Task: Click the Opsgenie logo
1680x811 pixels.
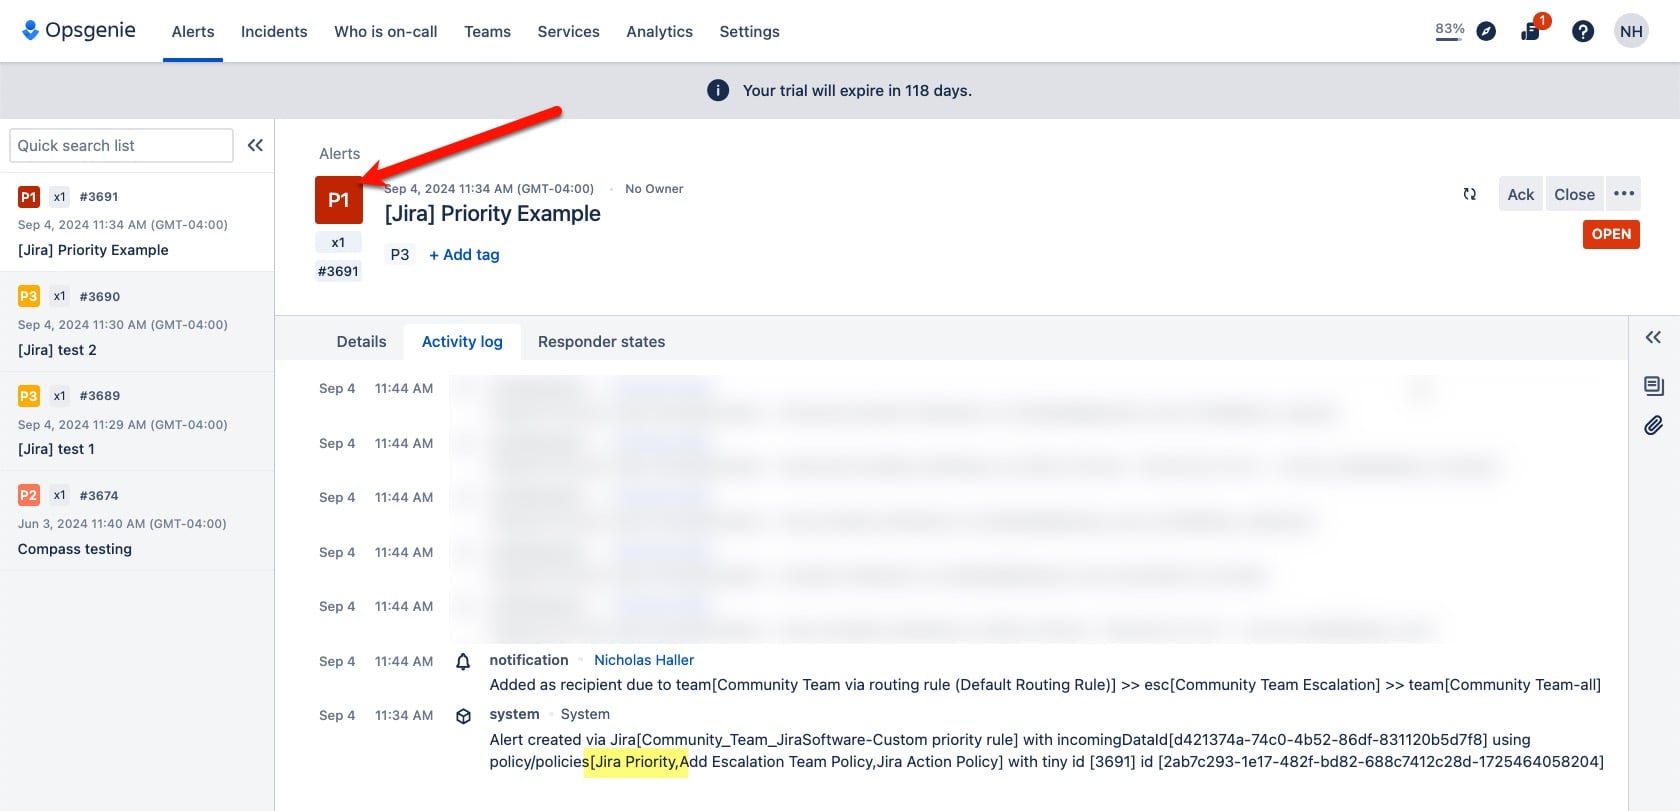Action: tap(79, 30)
